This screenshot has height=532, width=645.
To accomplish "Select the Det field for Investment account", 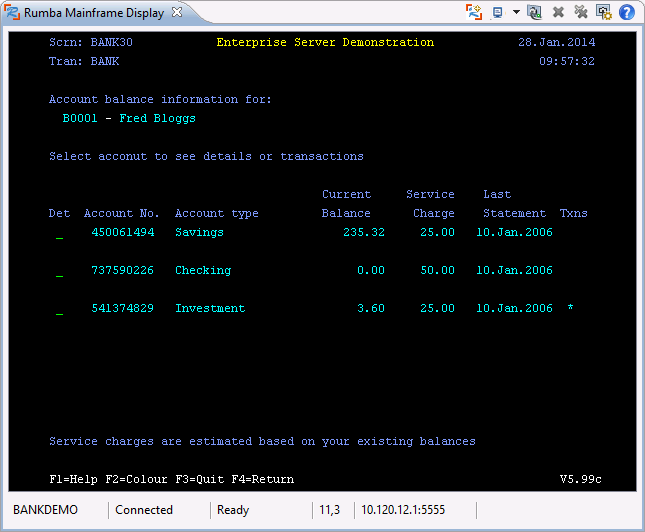I will click(59, 311).
